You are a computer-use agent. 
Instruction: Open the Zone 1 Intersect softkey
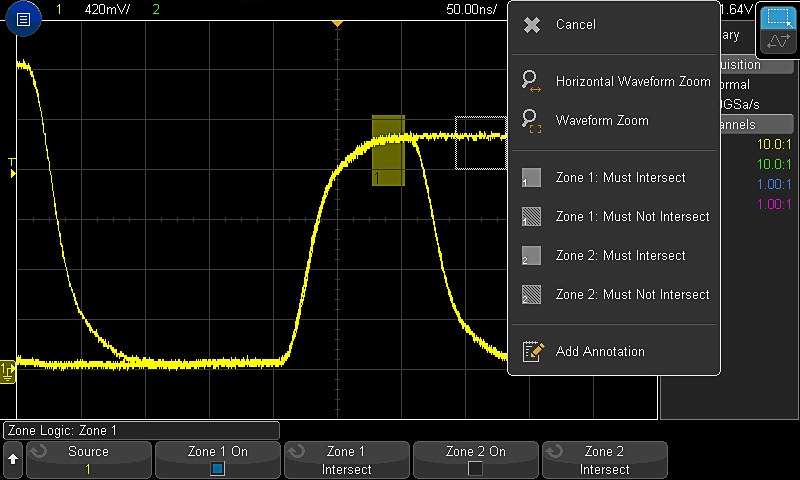(x=346, y=460)
